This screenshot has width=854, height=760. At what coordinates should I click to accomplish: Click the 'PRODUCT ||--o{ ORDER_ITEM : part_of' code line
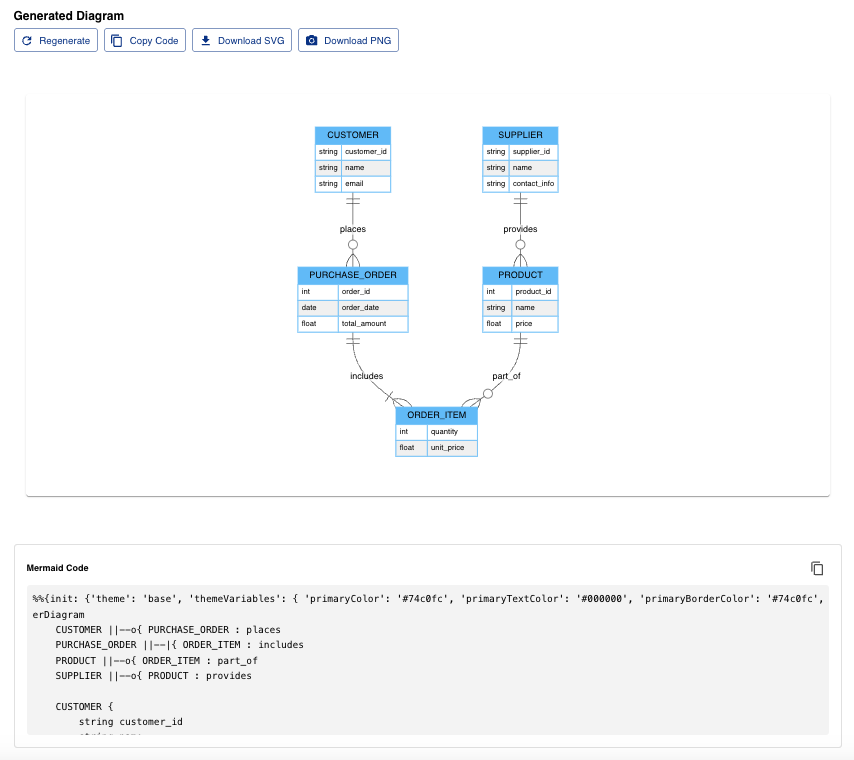tap(156, 661)
